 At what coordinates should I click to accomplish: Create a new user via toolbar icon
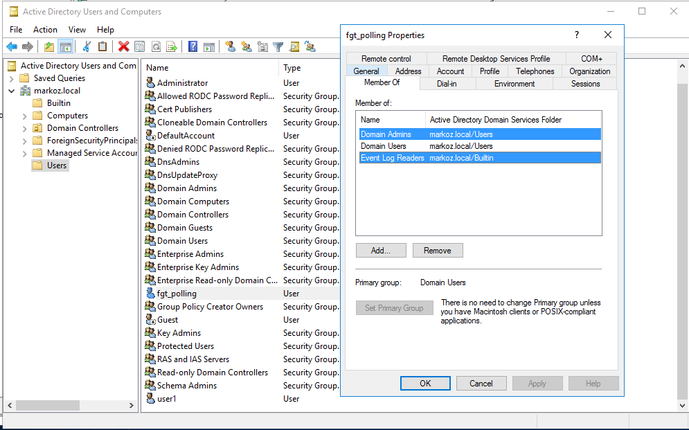[230, 47]
